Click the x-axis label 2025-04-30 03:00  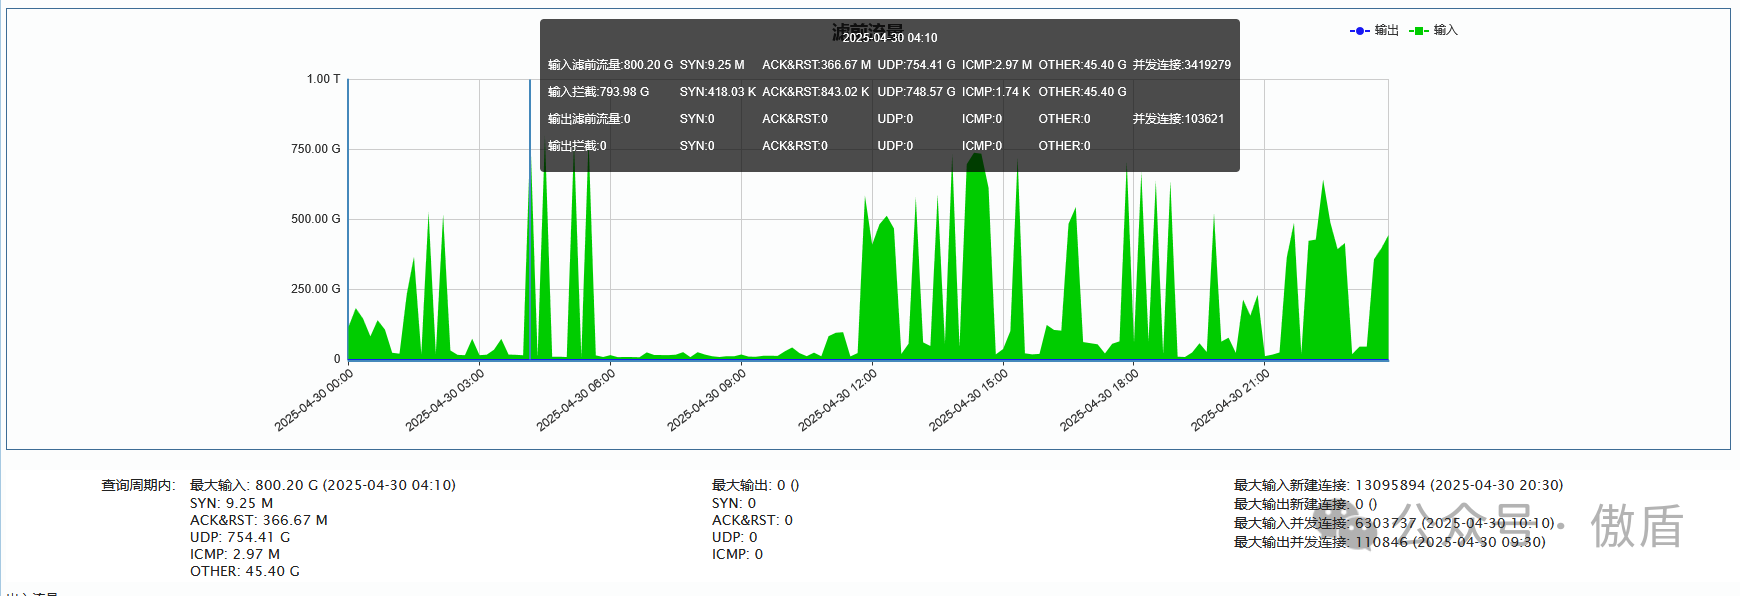pyautogui.click(x=445, y=400)
